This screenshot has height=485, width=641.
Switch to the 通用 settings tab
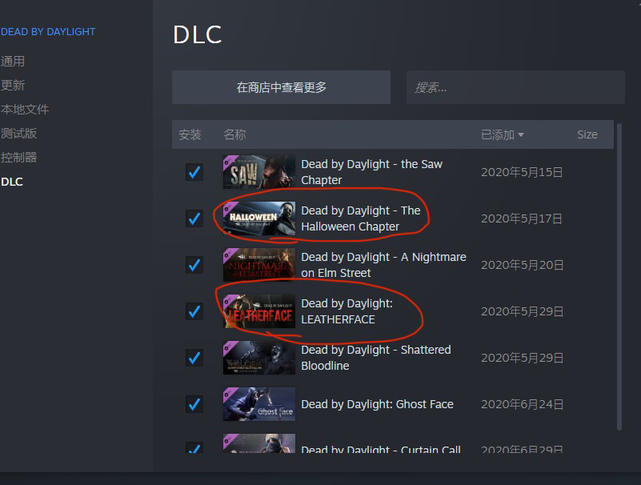point(13,61)
